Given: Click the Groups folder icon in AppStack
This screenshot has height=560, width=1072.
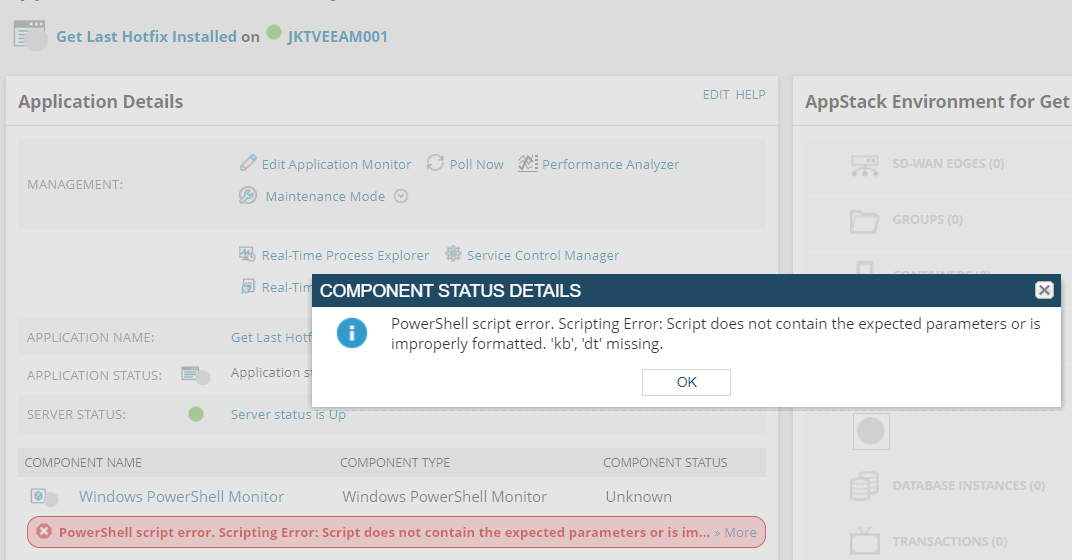Looking at the screenshot, I should (x=864, y=221).
